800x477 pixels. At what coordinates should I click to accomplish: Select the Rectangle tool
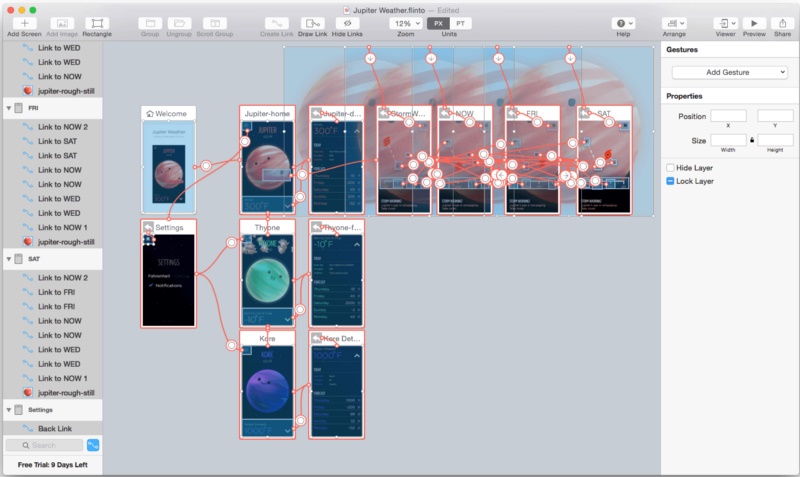tap(97, 22)
